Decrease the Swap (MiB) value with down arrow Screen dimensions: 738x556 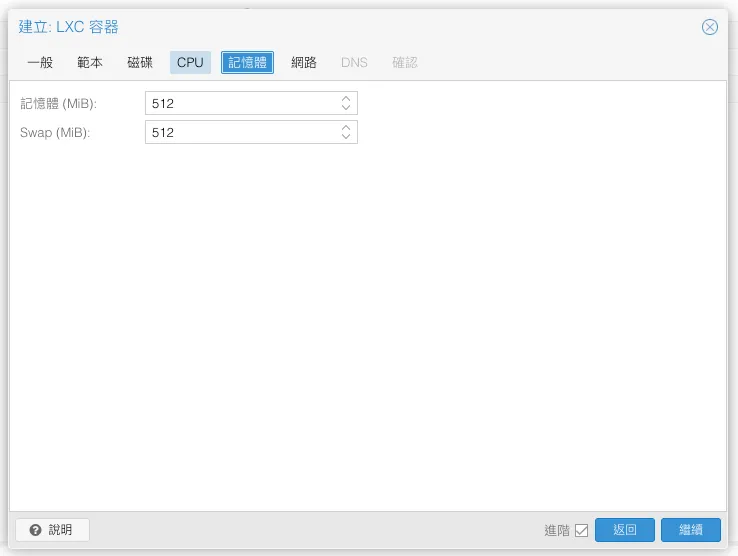pyautogui.click(x=346, y=137)
